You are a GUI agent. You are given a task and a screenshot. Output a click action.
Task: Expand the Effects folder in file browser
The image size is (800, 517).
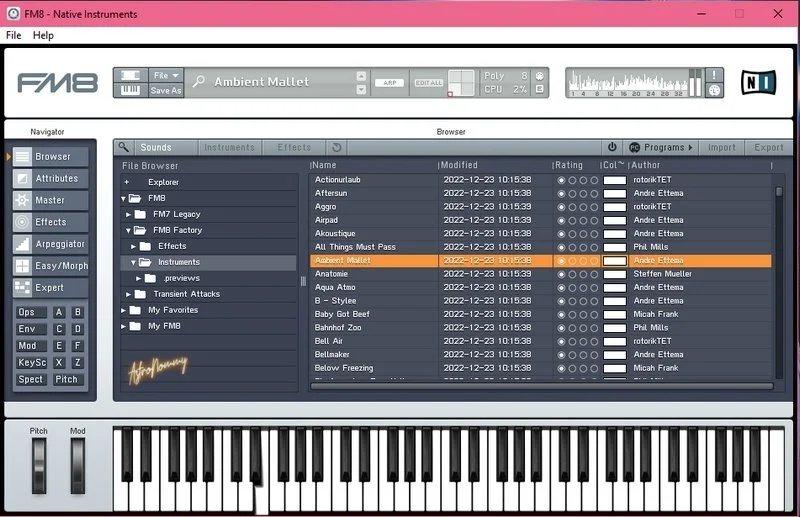(x=134, y=247)
